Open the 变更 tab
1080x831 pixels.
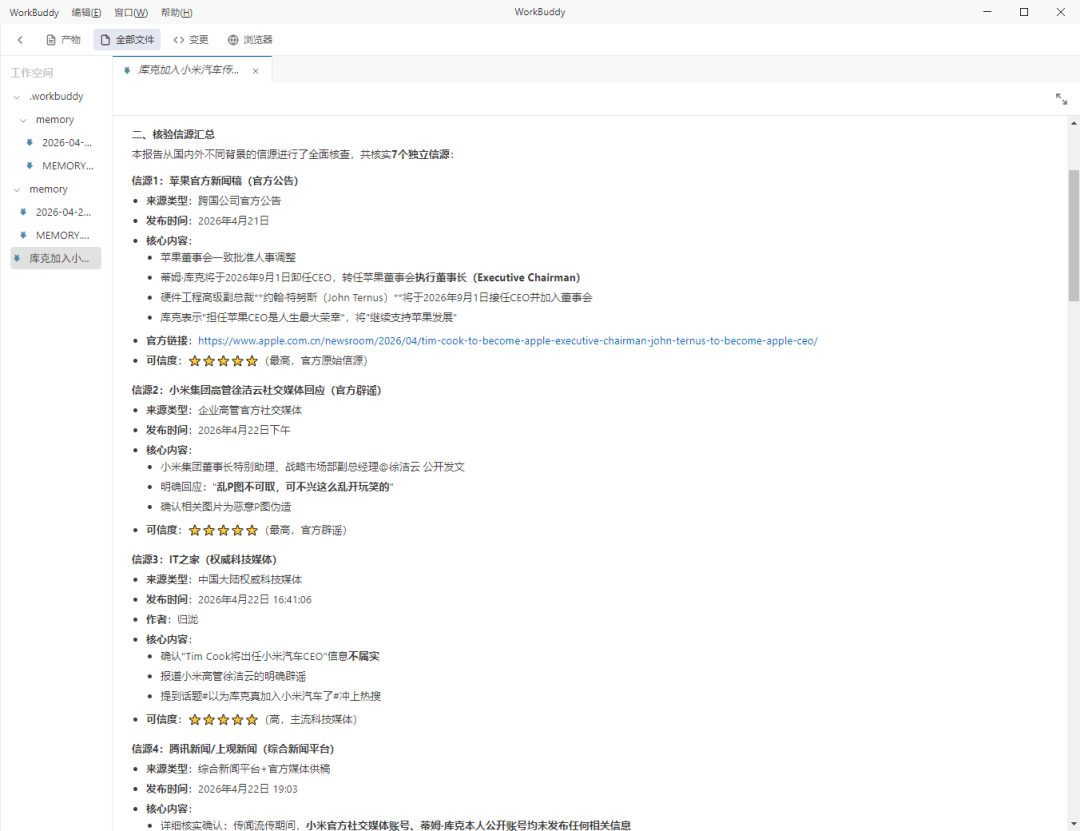191,40
